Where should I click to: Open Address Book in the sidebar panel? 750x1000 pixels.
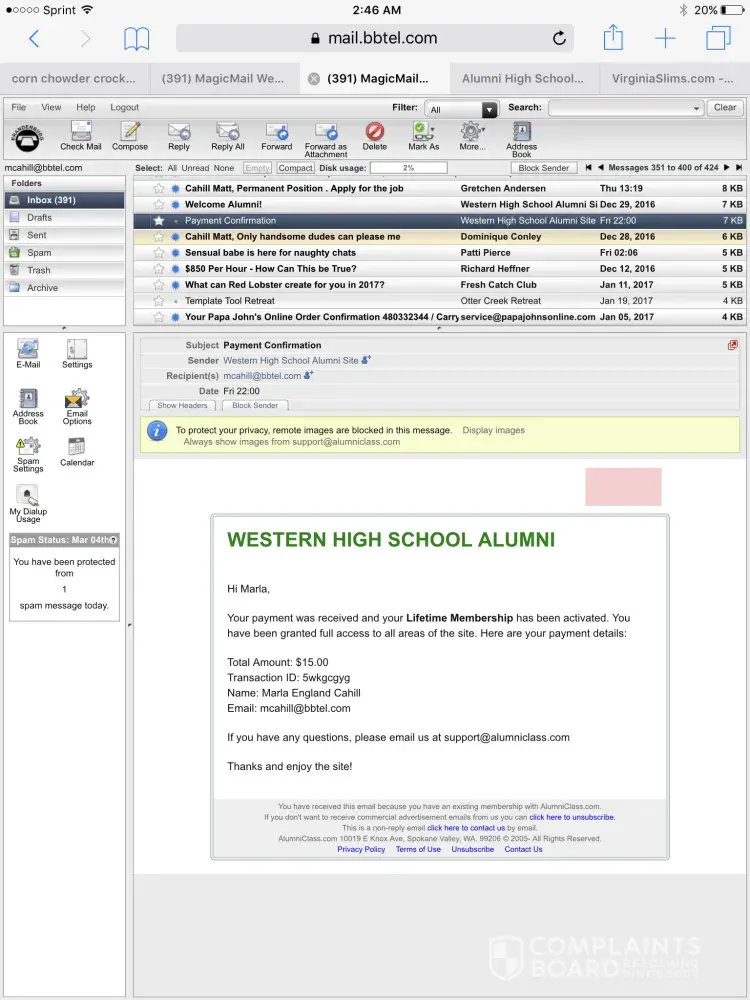pos(28,407)
